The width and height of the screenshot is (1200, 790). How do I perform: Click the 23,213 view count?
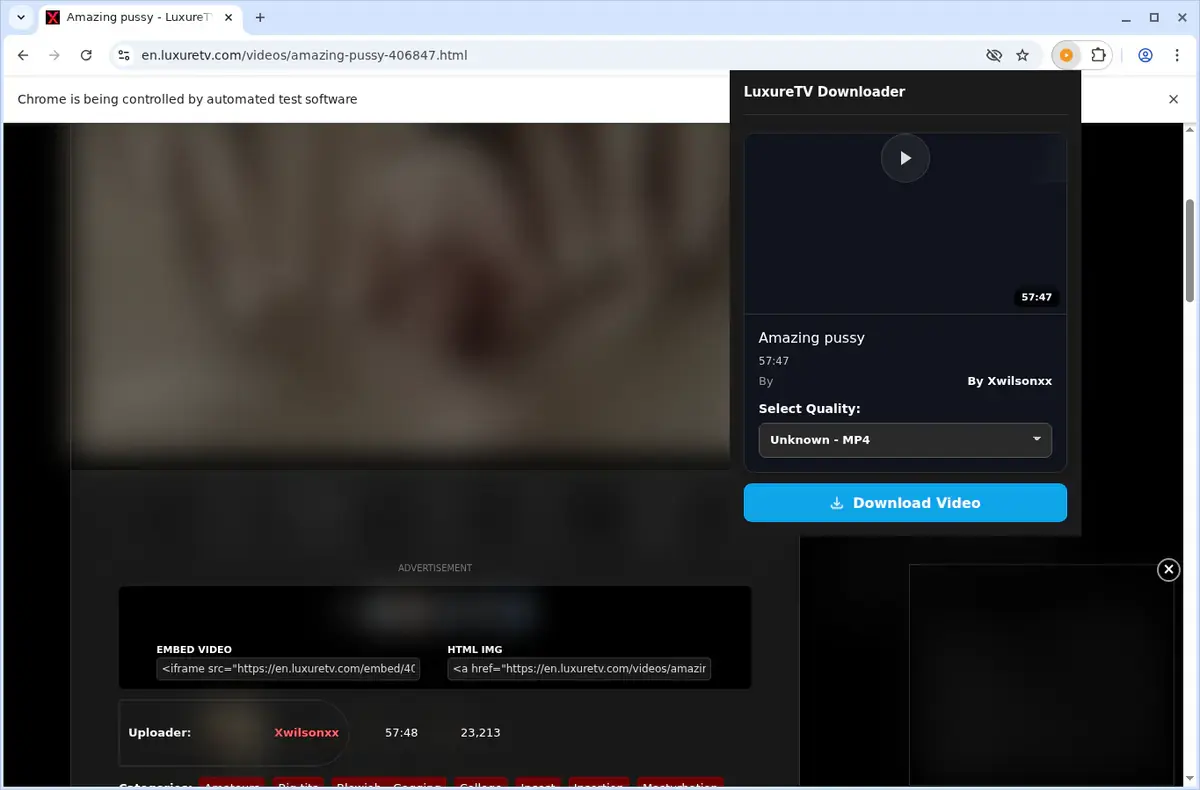(x=480, y=732)
